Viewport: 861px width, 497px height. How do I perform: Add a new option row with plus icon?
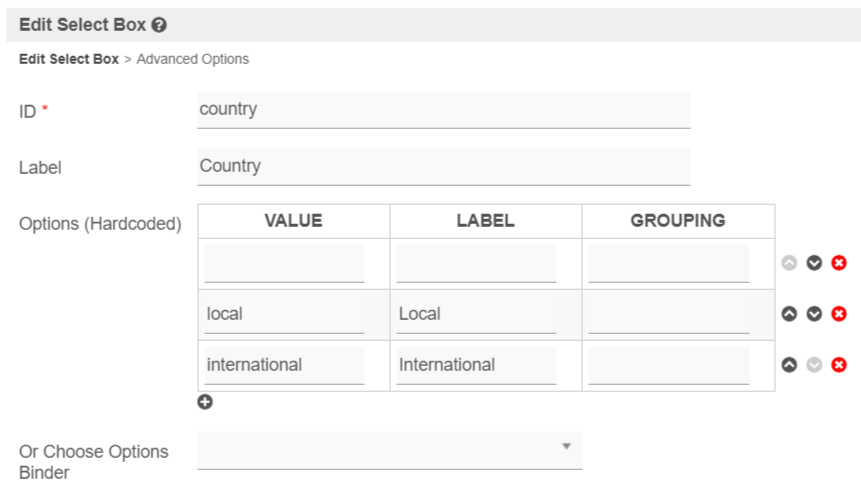tap(205, 402)
